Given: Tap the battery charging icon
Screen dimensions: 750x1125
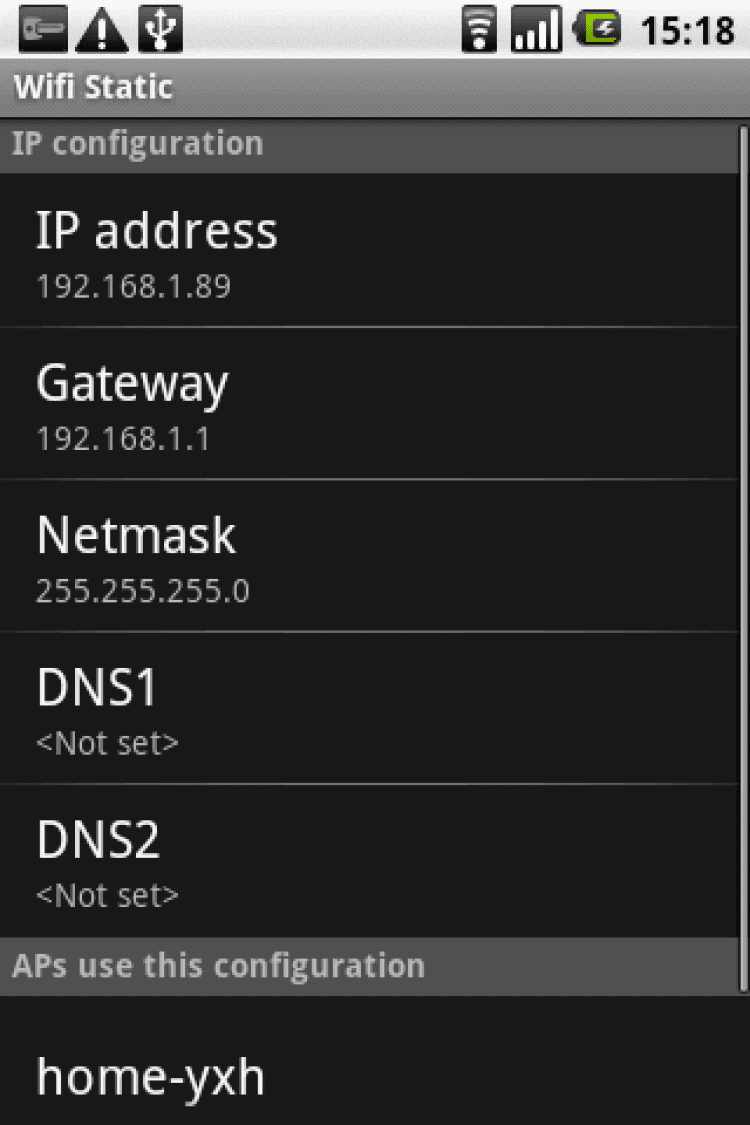Looking at the screenshot, I should [596, 30].
